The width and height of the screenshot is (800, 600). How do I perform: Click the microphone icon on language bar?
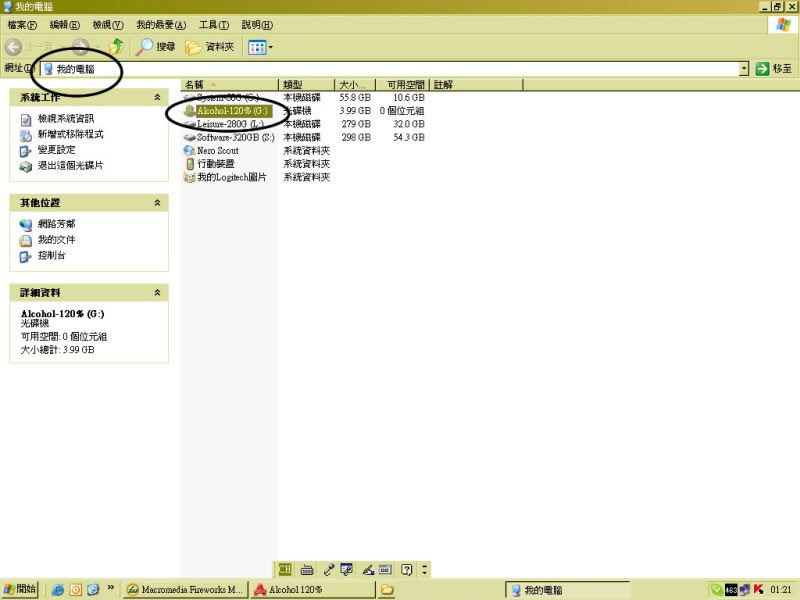tap(328, 569)
